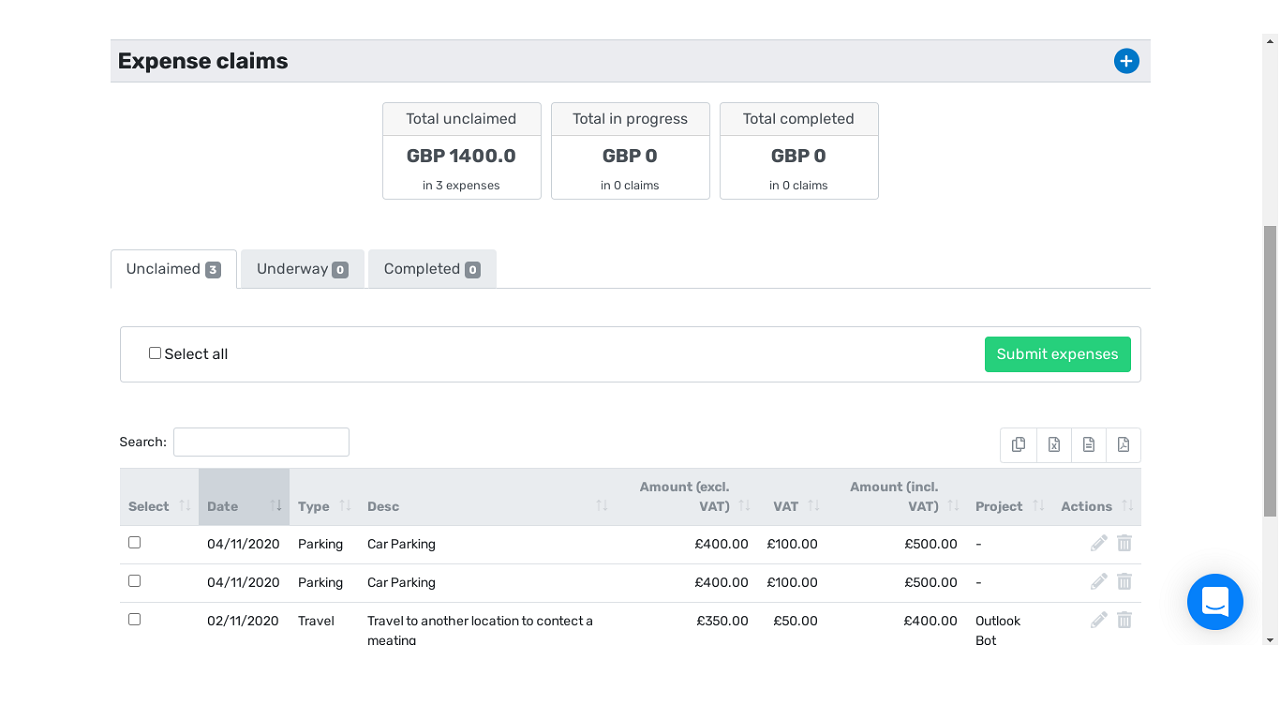Copy the table using the copy icon

pos(1018,445)
